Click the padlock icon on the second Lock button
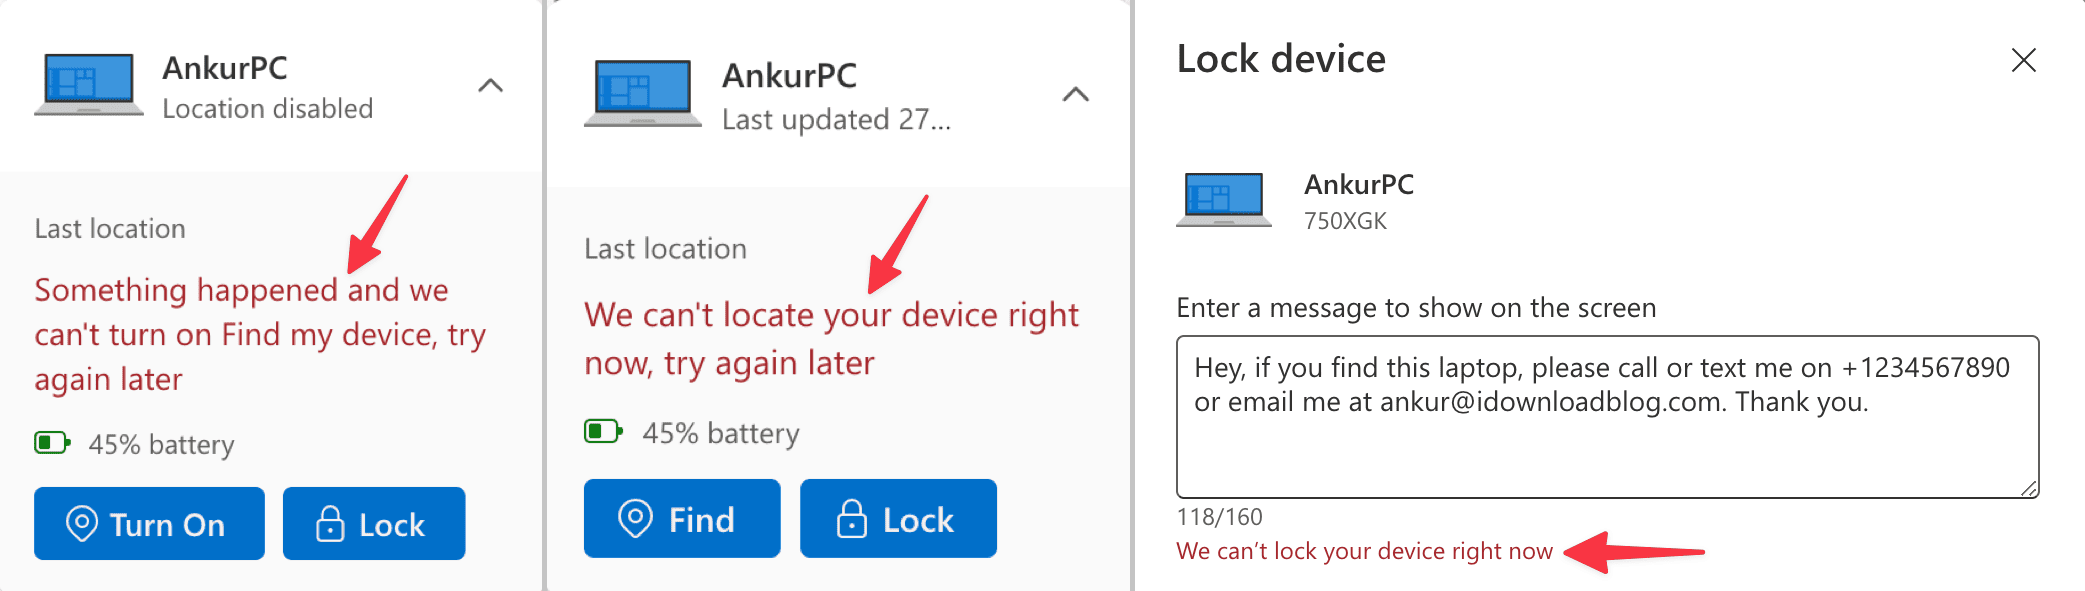Screen dimensions: 2085x591 tap(850, 518)
